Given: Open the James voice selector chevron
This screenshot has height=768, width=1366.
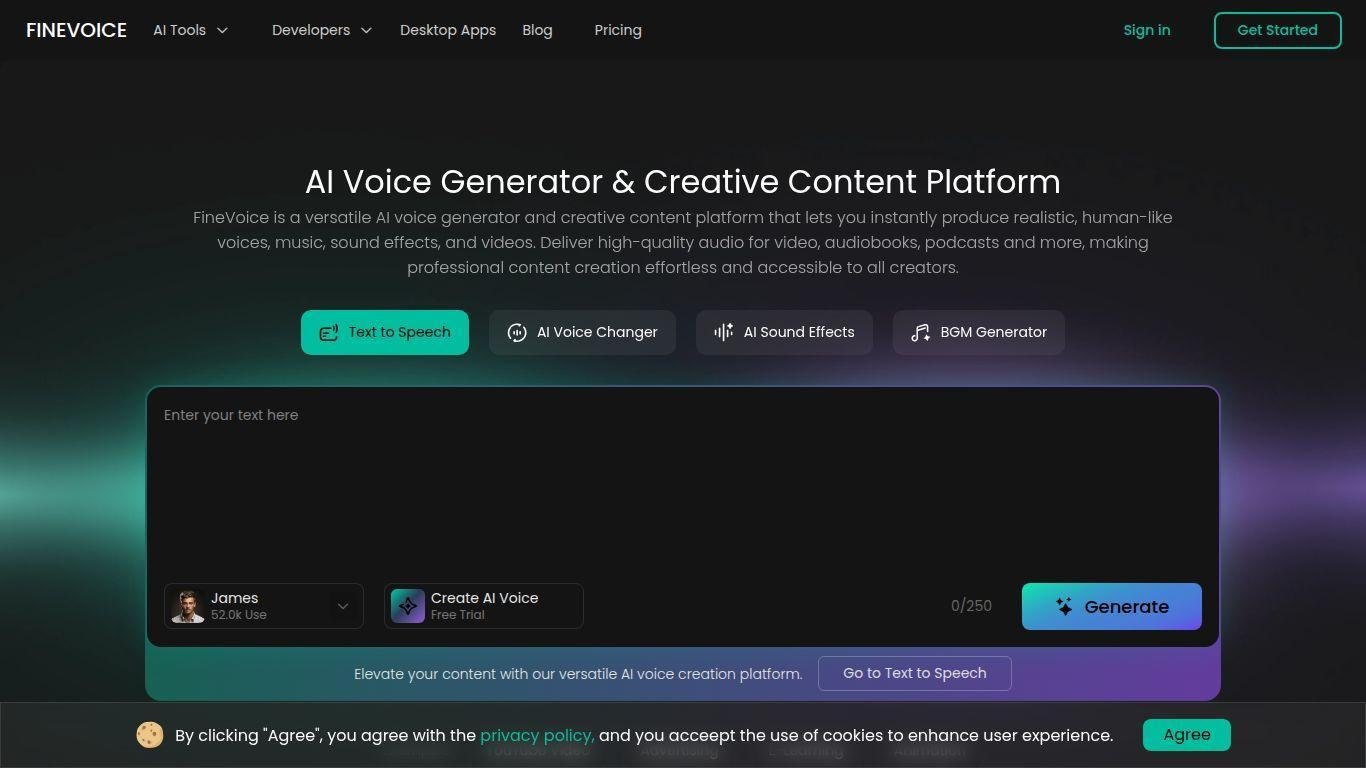Looking at the screenshot, I should coord(343,606).
